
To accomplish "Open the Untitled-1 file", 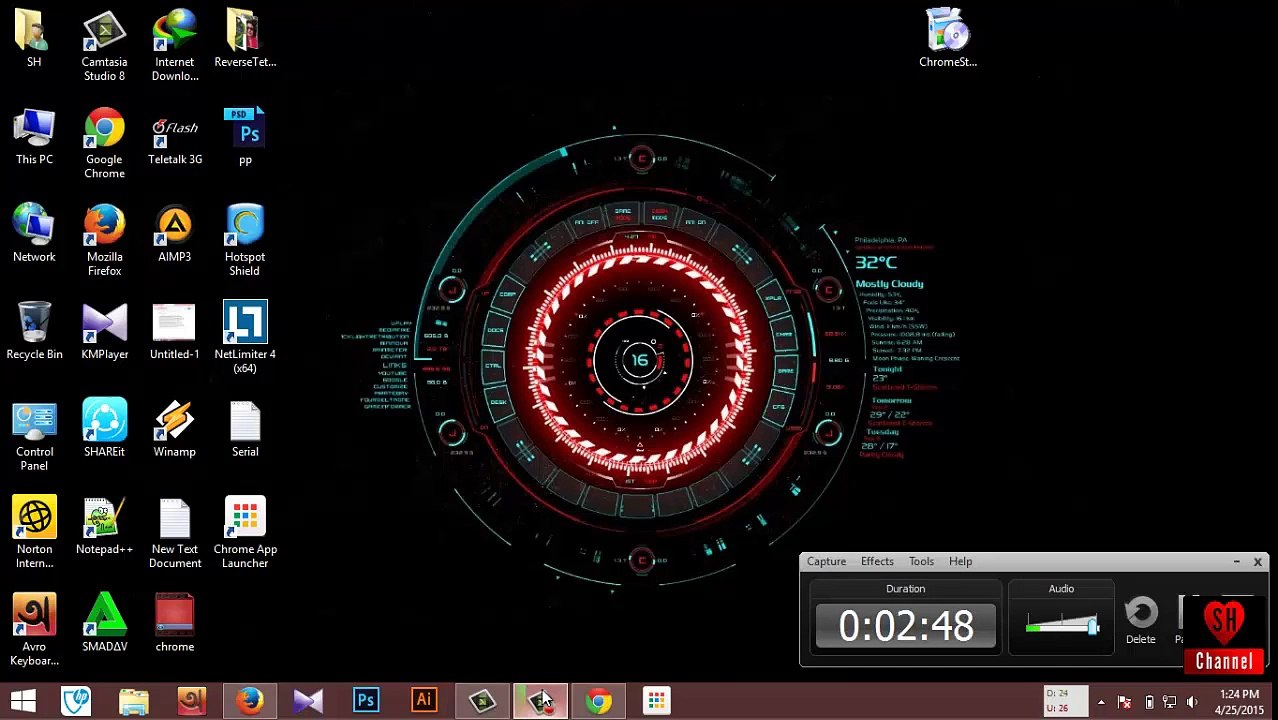I will (x=175, y=331).
